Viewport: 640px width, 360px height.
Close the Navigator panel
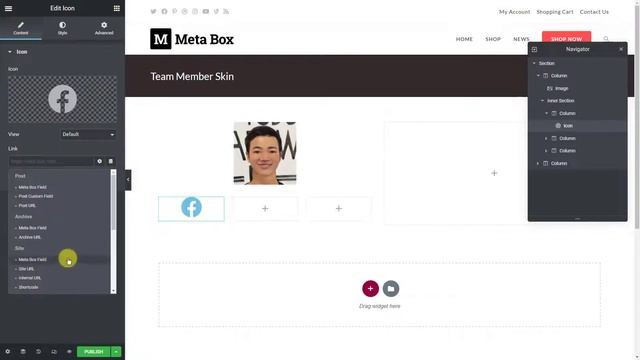(x=621, y=49)
